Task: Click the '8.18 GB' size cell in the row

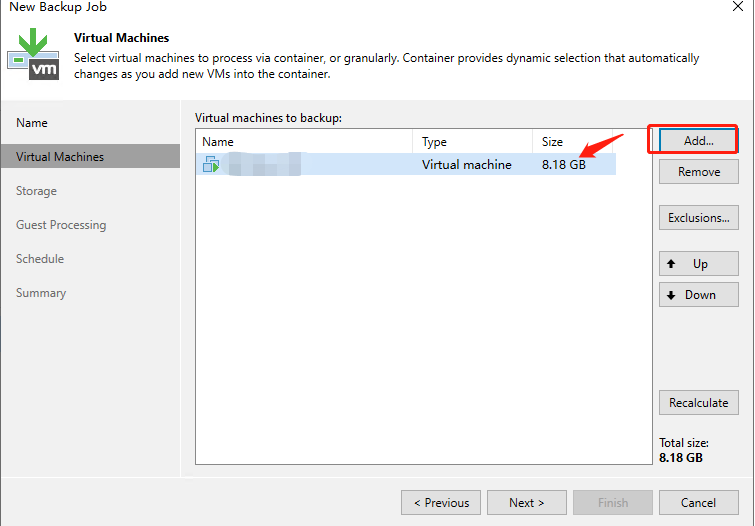Action: click(563, 165)
